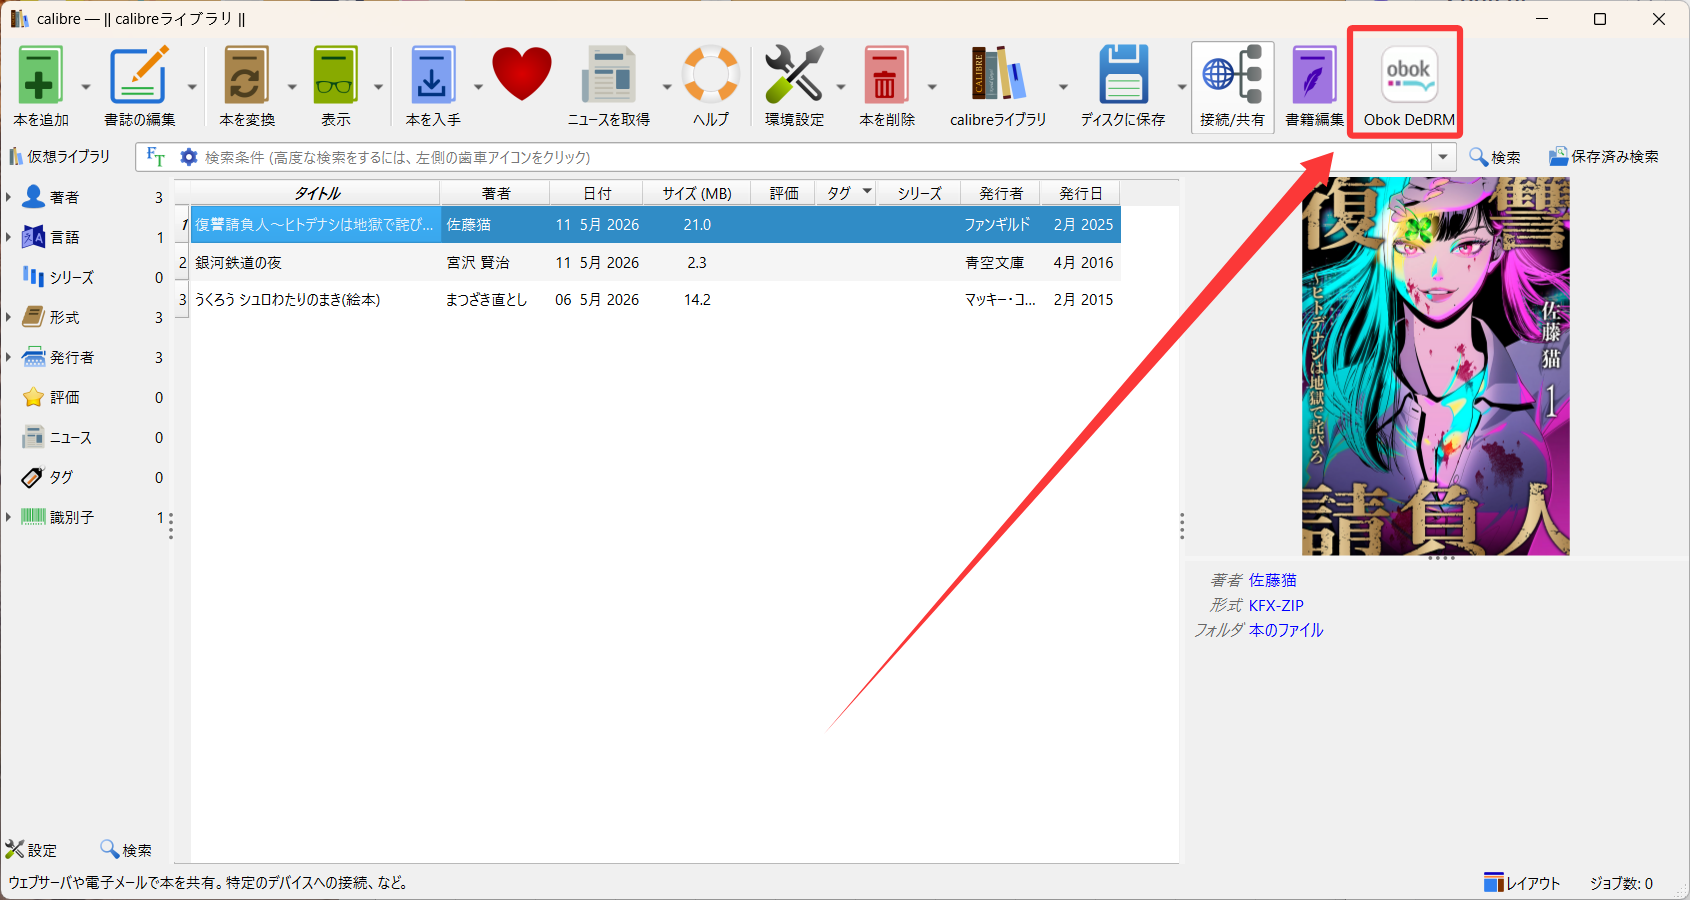The width and height of the screenshot is (1690, 900).
Task: Open dropdown arrow next to ディスクに保存
Action: click(1182, 87)
